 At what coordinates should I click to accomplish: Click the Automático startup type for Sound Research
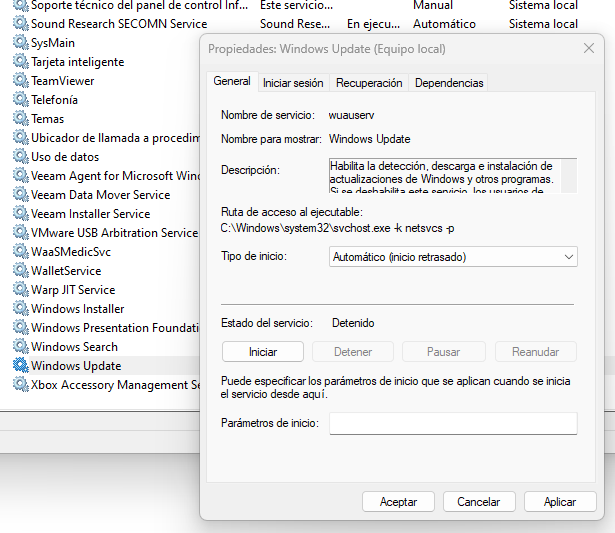point(444,24)
